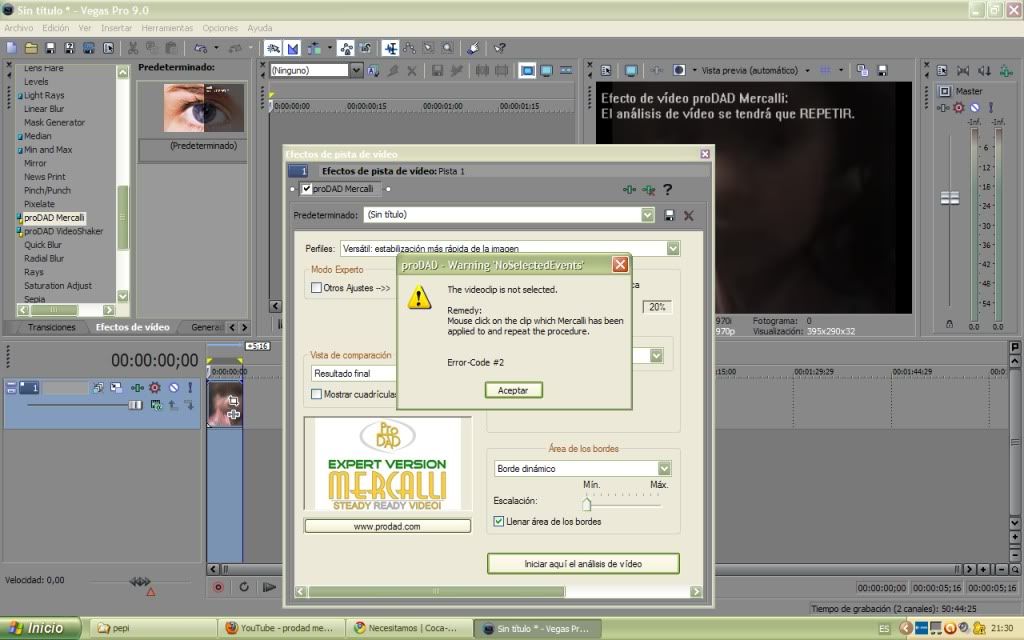Delete preset with X icon beside preset box

tap(688, 216)
